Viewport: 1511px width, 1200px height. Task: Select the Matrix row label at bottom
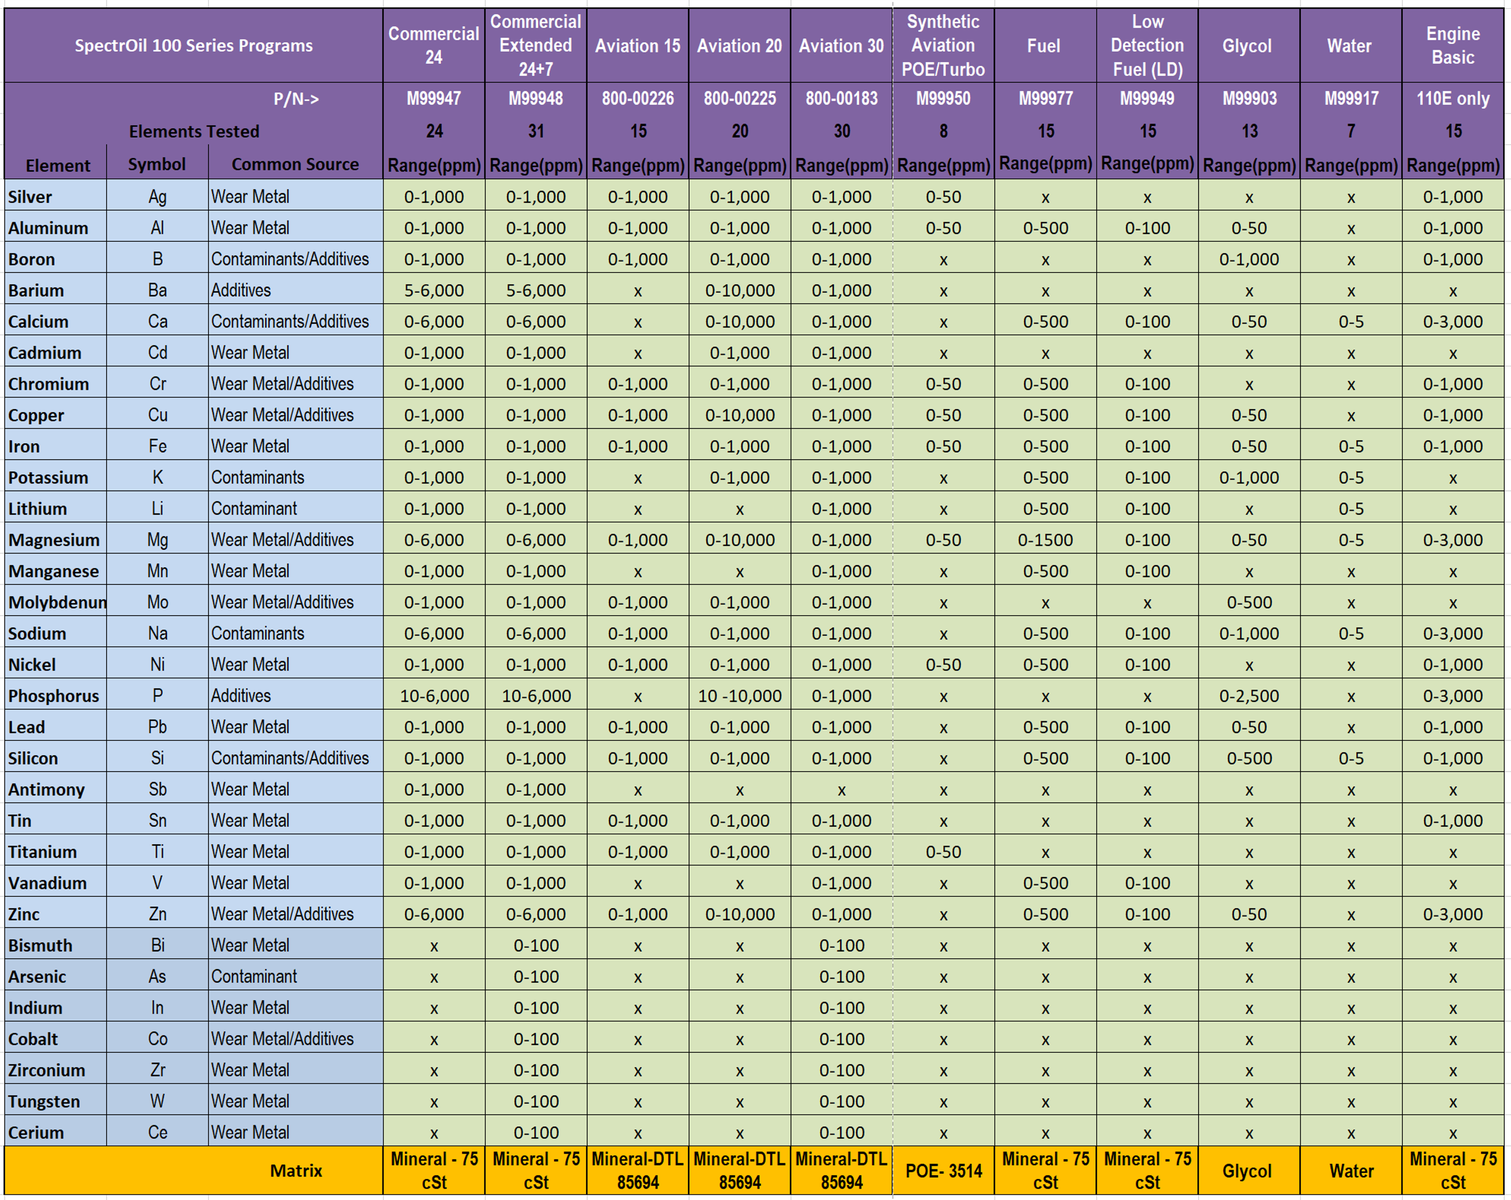pyautogui.click(x=295, y=1171)
